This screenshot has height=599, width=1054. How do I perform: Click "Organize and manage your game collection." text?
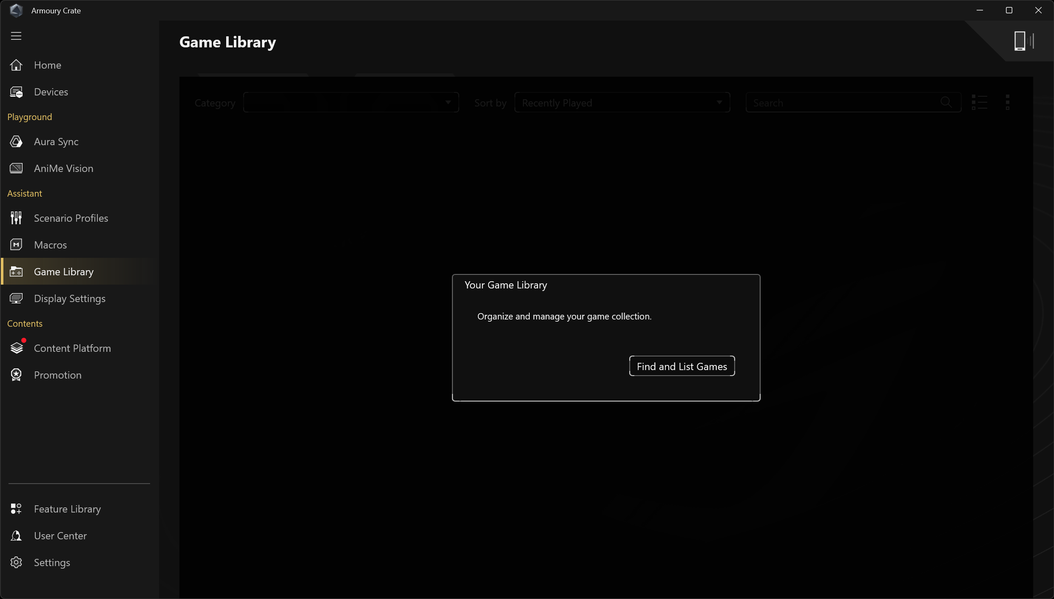(x=565, y=317)
